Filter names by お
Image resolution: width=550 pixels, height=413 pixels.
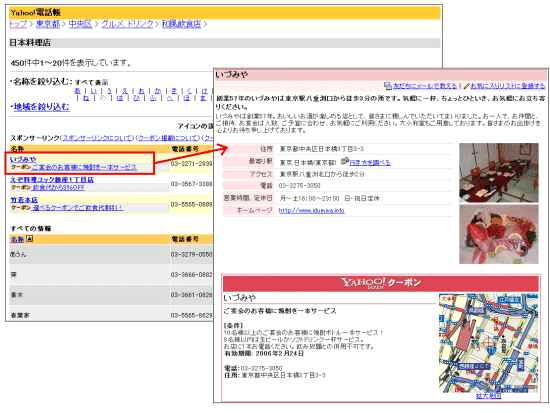click(141, 91)
